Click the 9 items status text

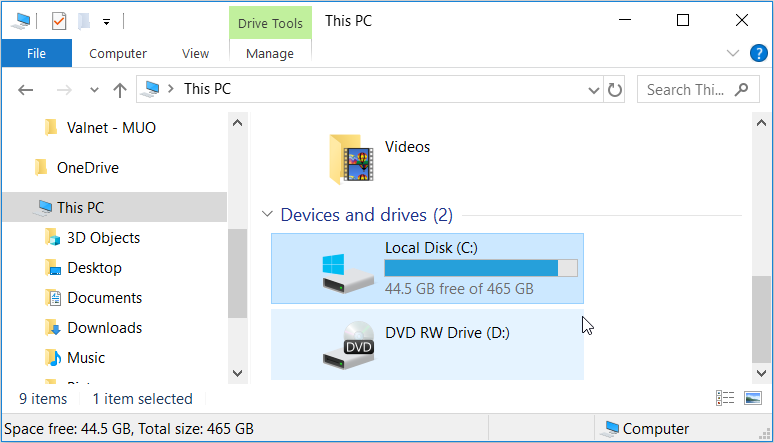43,399
